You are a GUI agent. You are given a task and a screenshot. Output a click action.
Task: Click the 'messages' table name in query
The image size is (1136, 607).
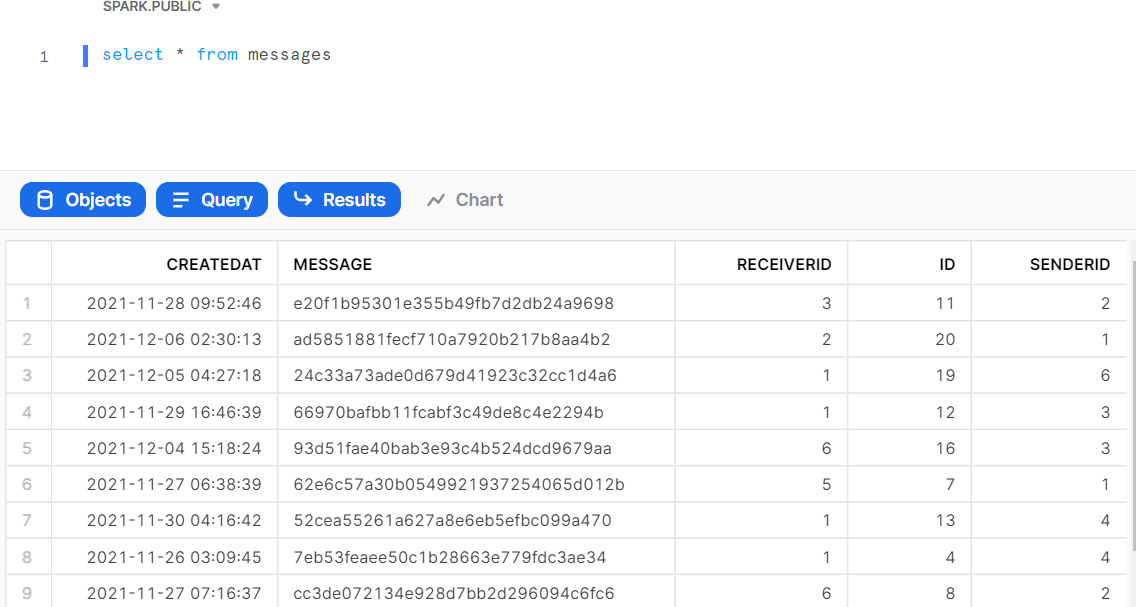[x=289, y=55]
